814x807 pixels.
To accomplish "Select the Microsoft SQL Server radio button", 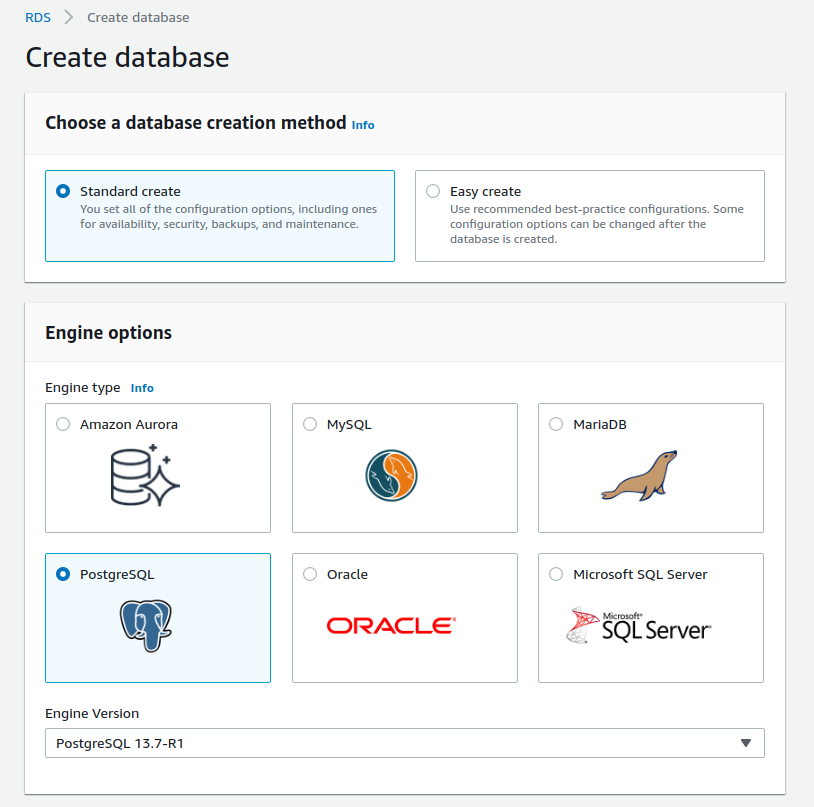I will pos(555,574).
